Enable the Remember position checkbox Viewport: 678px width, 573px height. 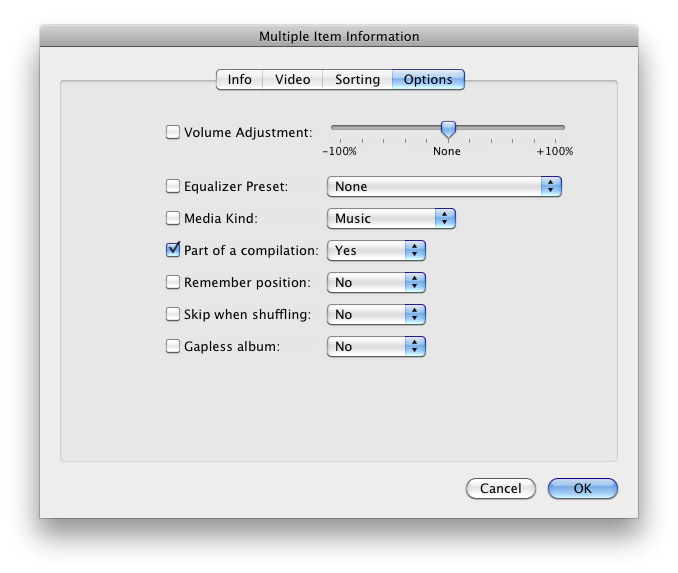point(173,282)
